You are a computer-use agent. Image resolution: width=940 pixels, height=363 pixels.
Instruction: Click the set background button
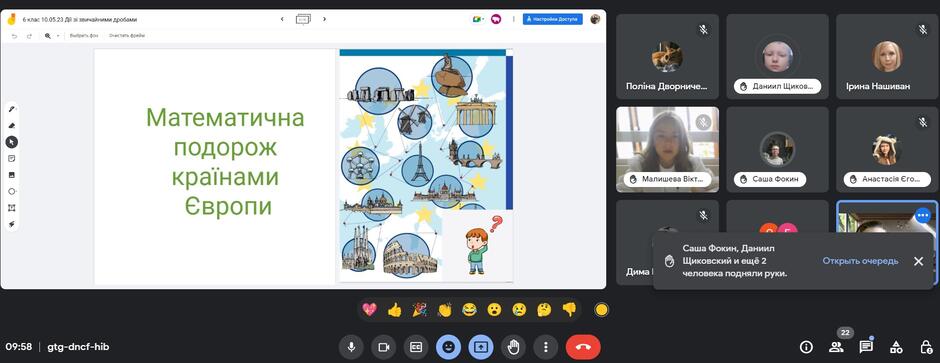coord(84,36)
